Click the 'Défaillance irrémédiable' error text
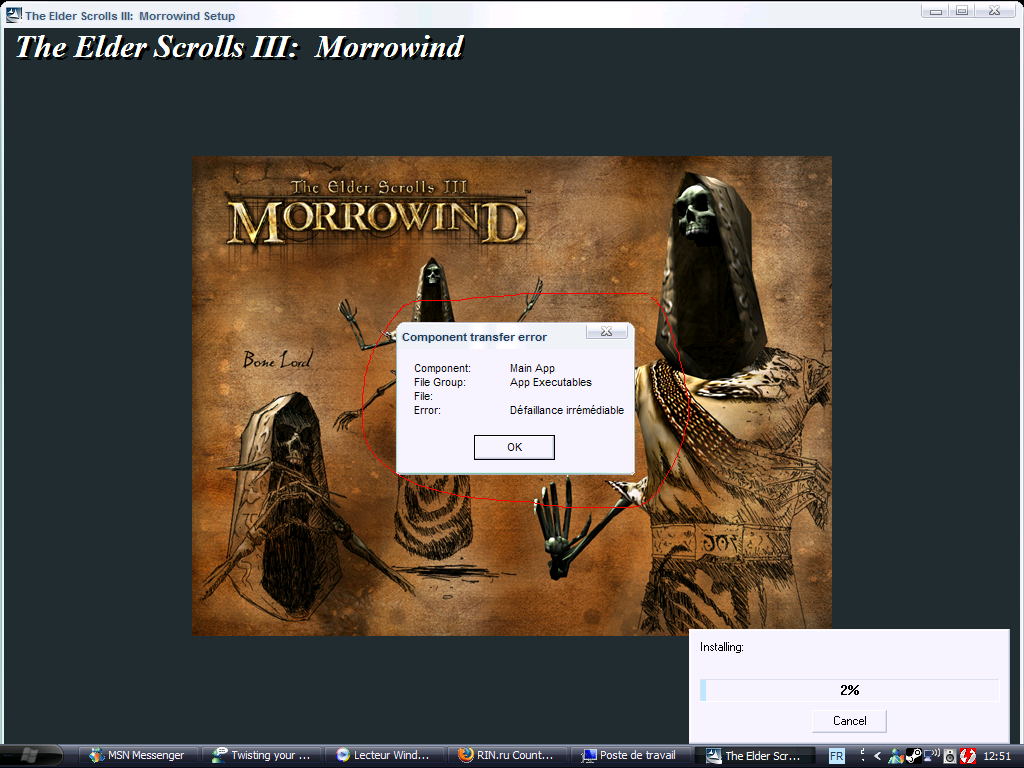Screen dimensions: 1024x768 (567, 410)
